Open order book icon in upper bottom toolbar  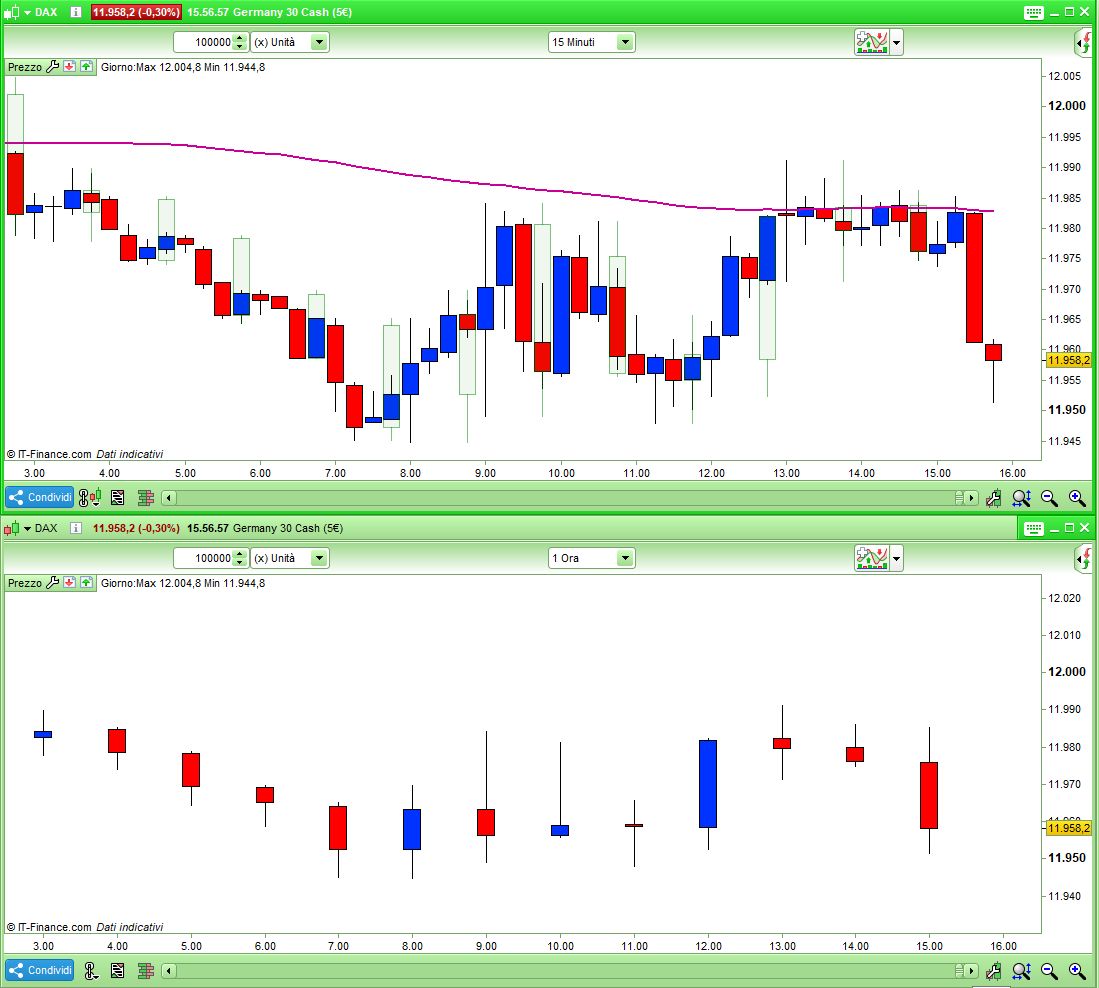(x=146, y=498)
